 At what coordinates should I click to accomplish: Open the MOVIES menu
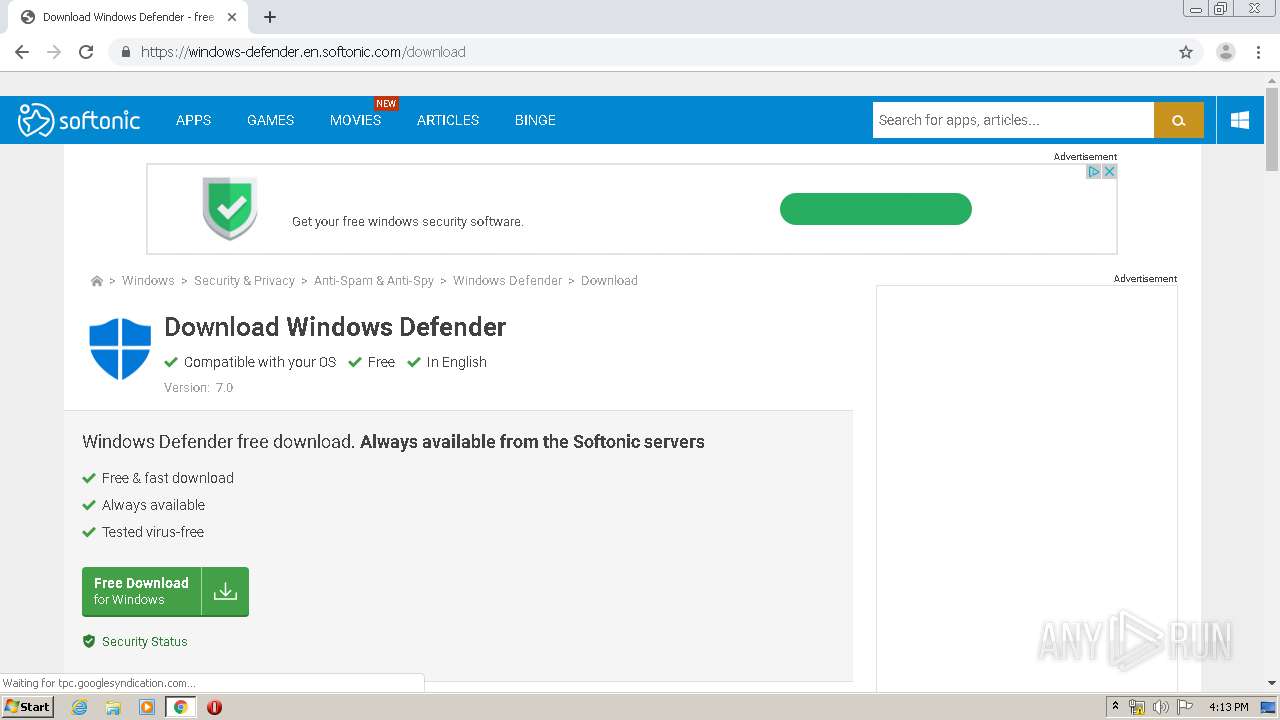pyautogui.click(x=356, y=120)
